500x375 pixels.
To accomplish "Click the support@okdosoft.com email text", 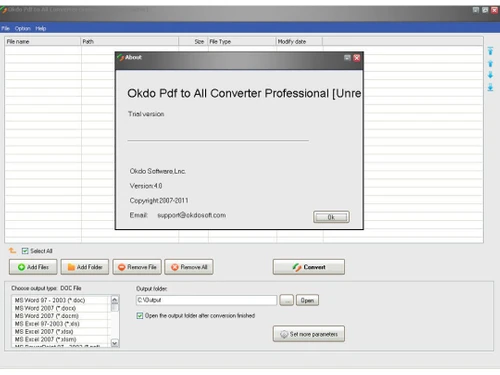I will point(191,215).
